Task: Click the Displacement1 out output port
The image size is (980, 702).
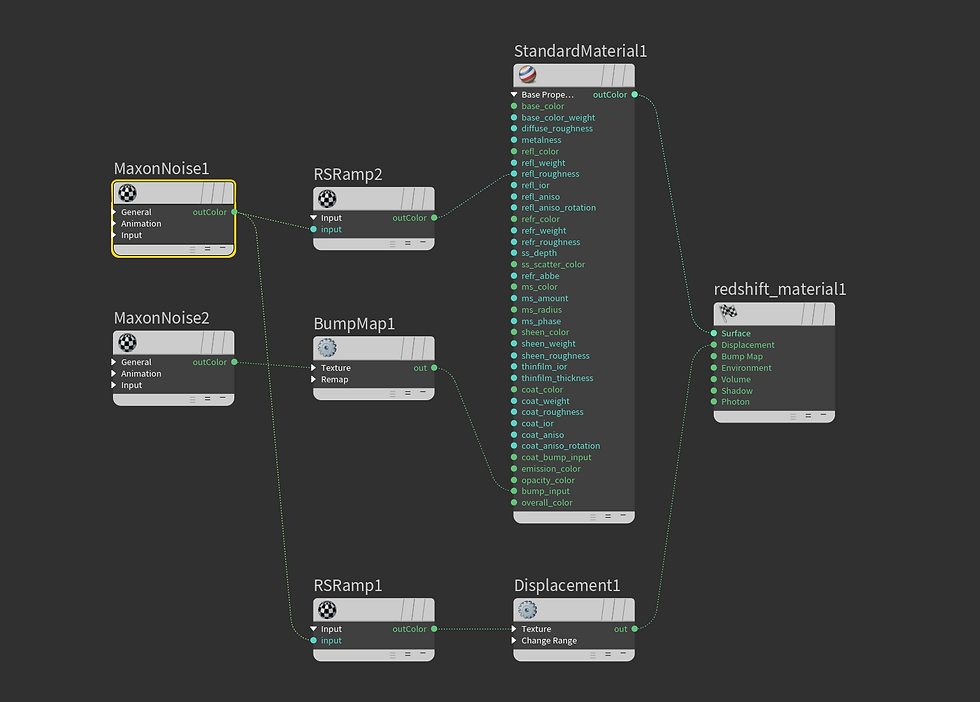Action: 634,629
